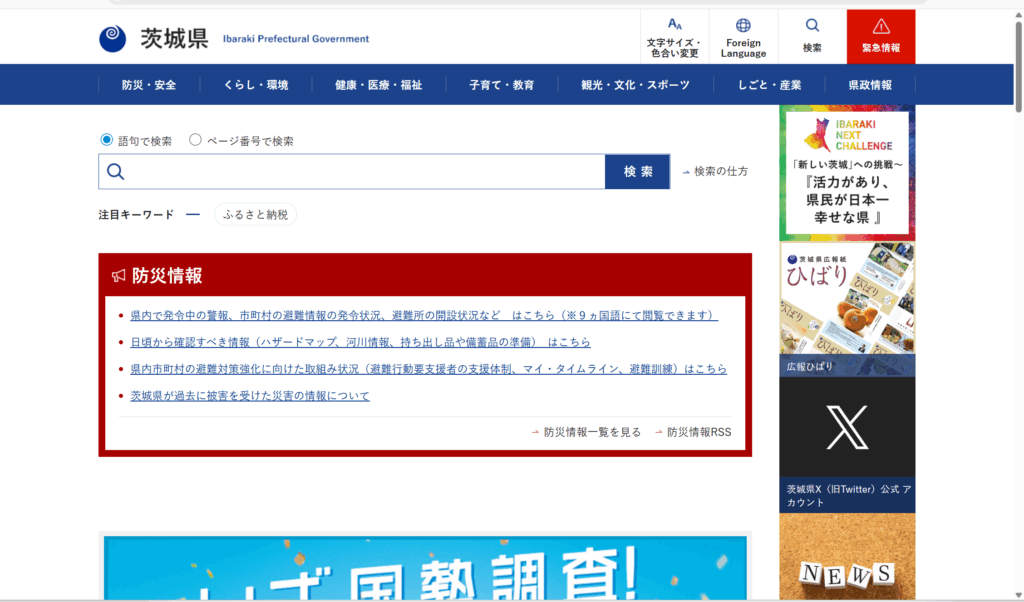Expand the くらし・環境 navigation menu

256,85
